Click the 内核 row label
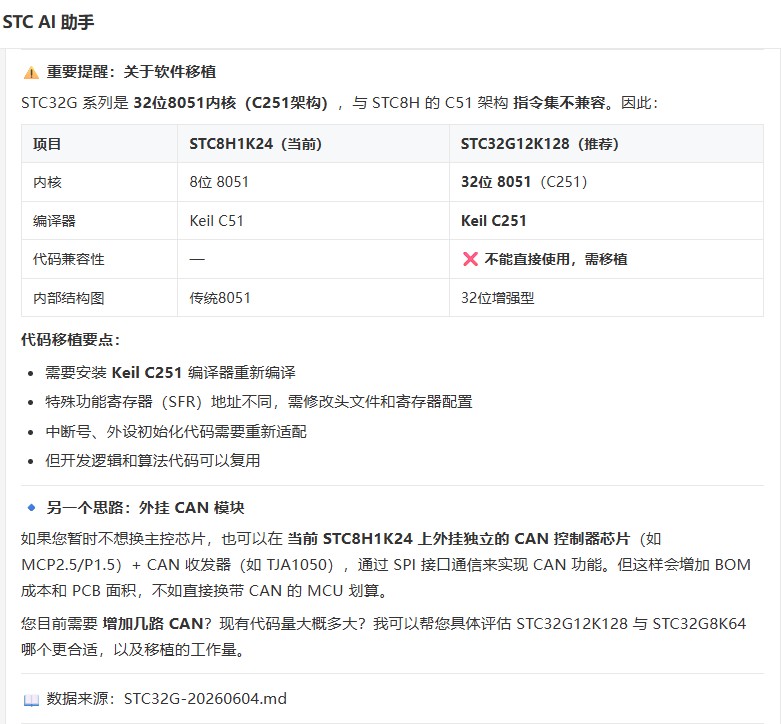This screenshot has width=781, height=724. click(x=47, y=182)
